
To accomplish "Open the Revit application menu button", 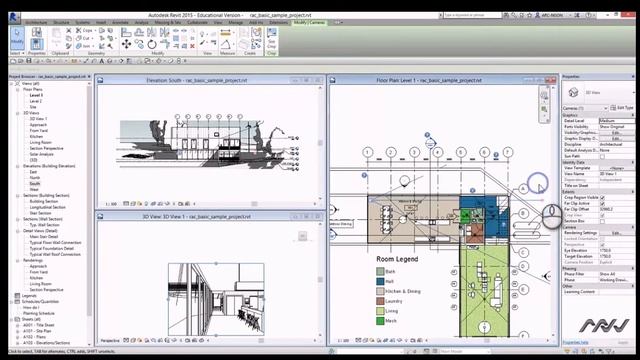I will click(13, 17).
